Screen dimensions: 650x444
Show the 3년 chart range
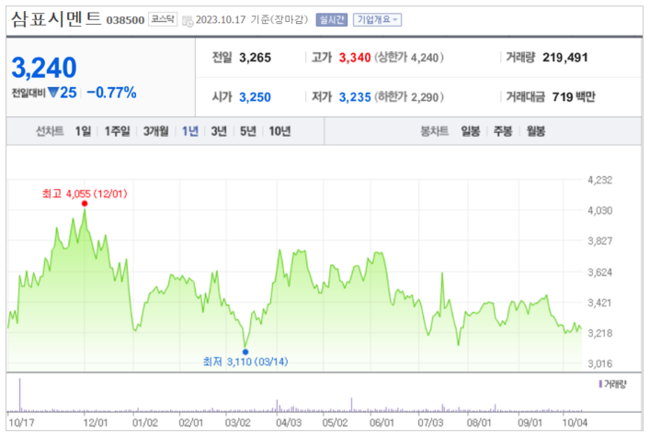218,131
